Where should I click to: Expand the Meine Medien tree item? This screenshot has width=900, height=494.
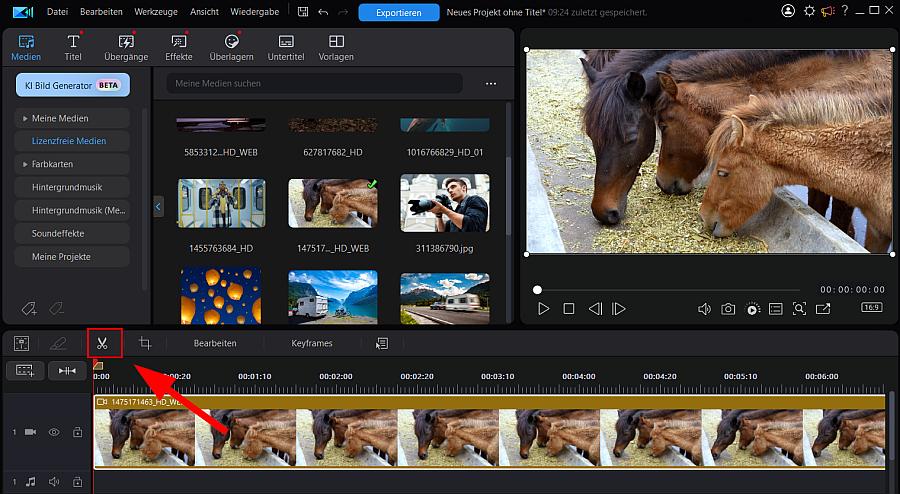click(x=24, y=118)
